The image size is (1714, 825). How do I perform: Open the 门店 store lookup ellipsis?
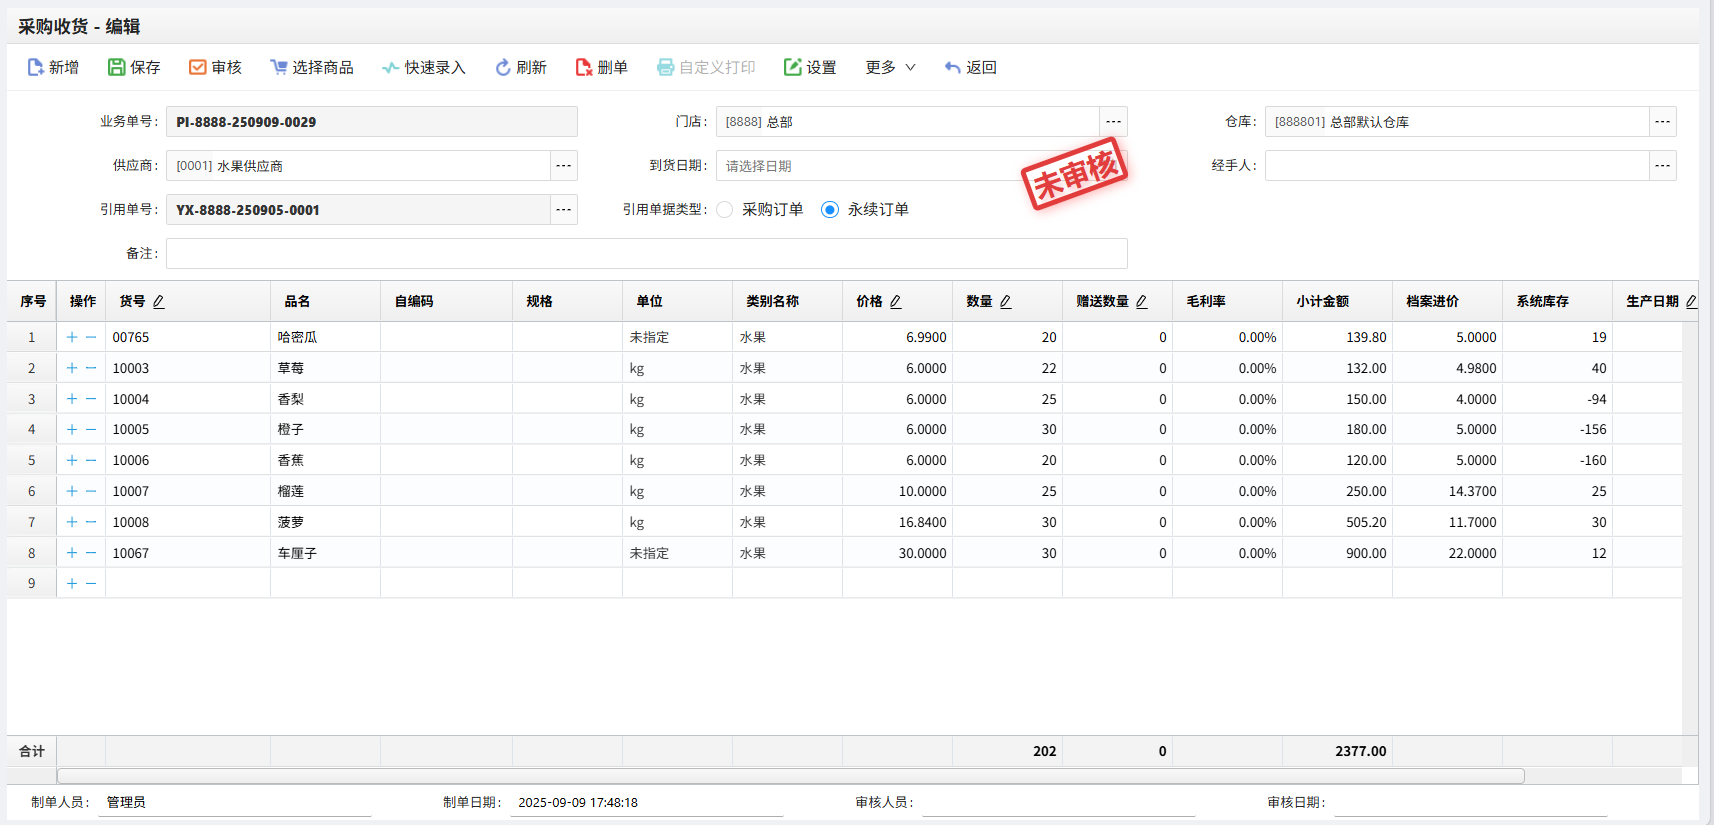point(1113,122)
